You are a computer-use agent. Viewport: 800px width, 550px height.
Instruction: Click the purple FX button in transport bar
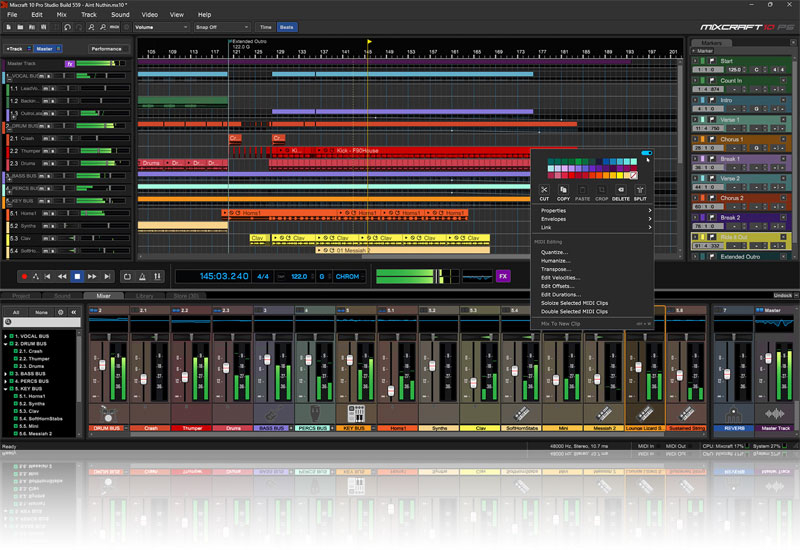tap(503, 275)
